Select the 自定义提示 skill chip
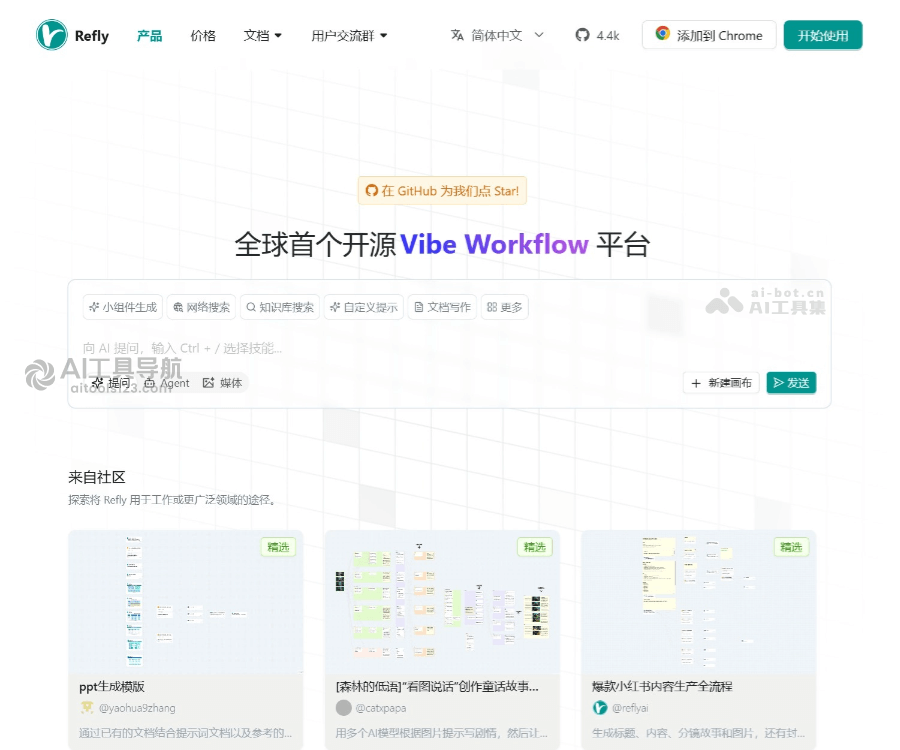900x750 pixels. [x=363, y=307]
